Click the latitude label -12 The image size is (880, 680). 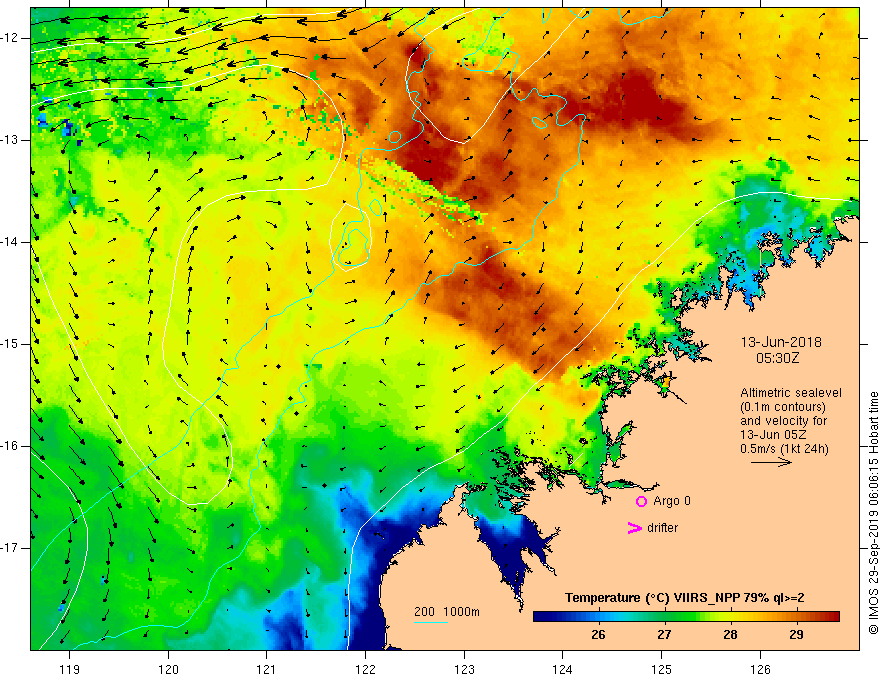(x=10, y=38)
